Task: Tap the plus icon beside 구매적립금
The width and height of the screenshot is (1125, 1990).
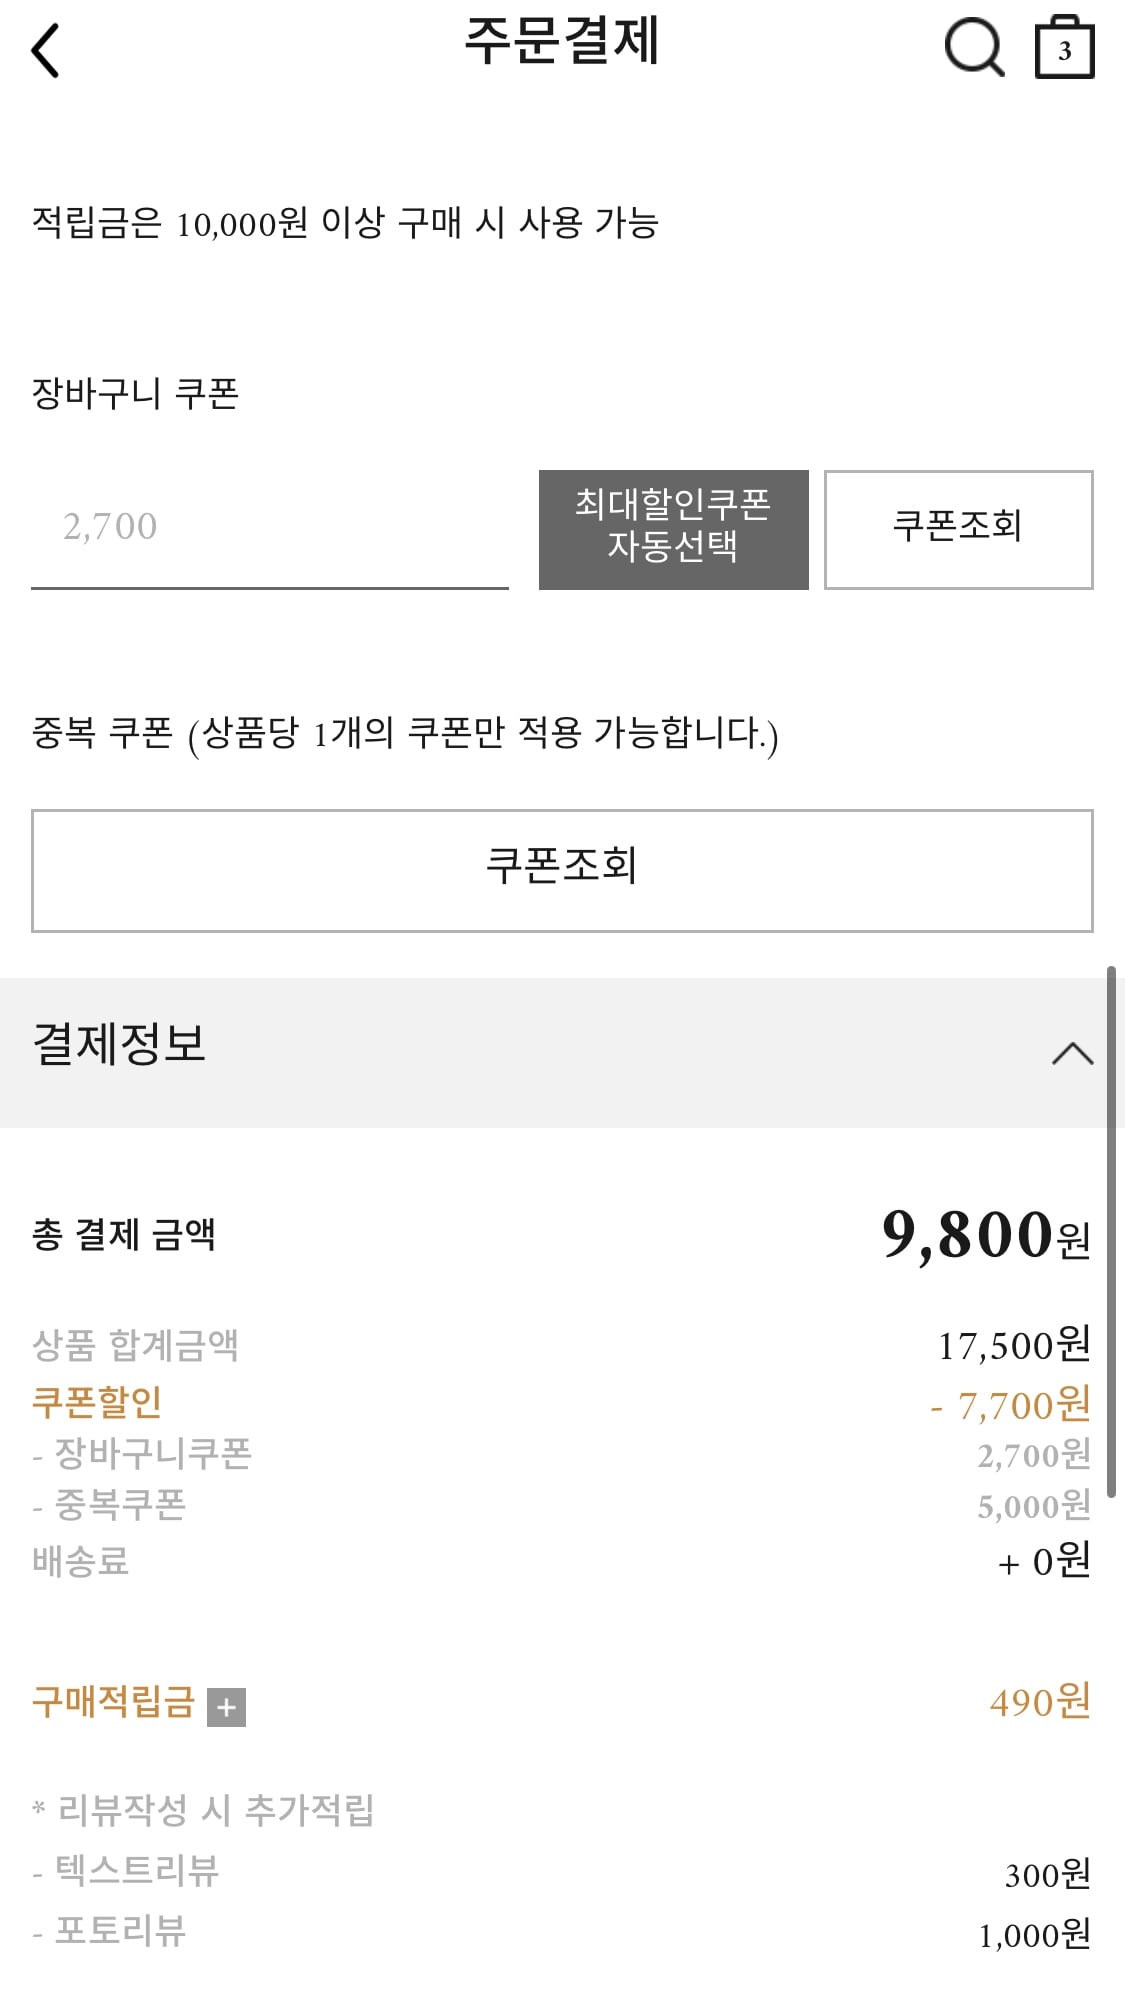Action: pos(226,1707)
